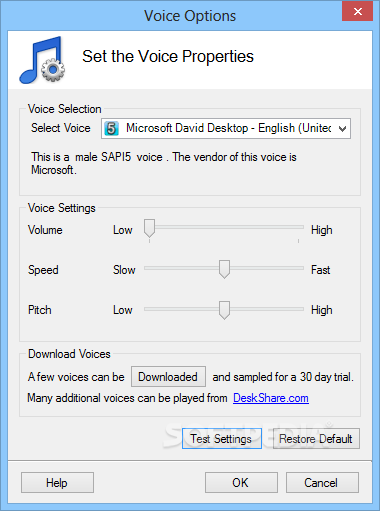Click the Test Settings button
This screenshot has width=380, height=511.
click(x=222, y=439)
